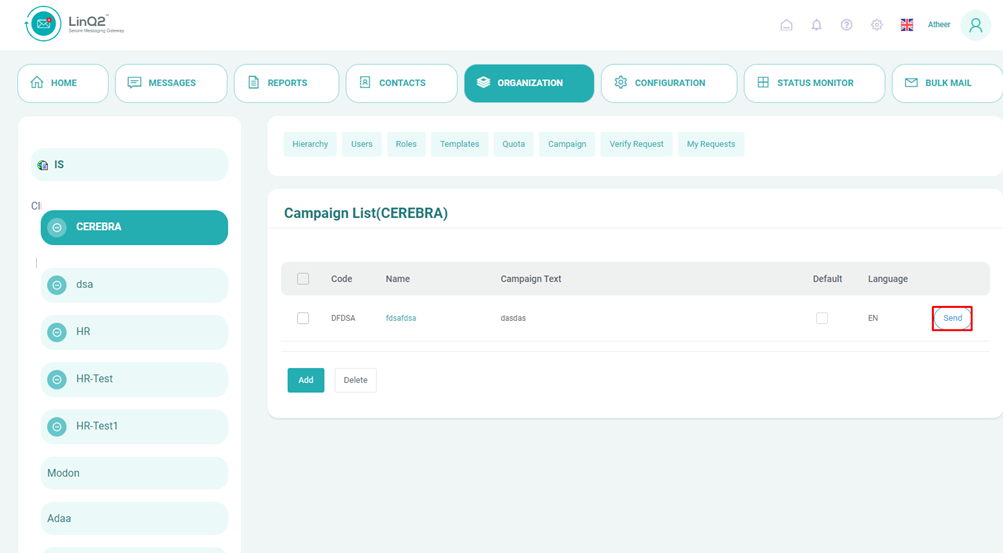1003x553 pixels.
Task: Open the CONTACTS tab
Action: tap(401, 83)
